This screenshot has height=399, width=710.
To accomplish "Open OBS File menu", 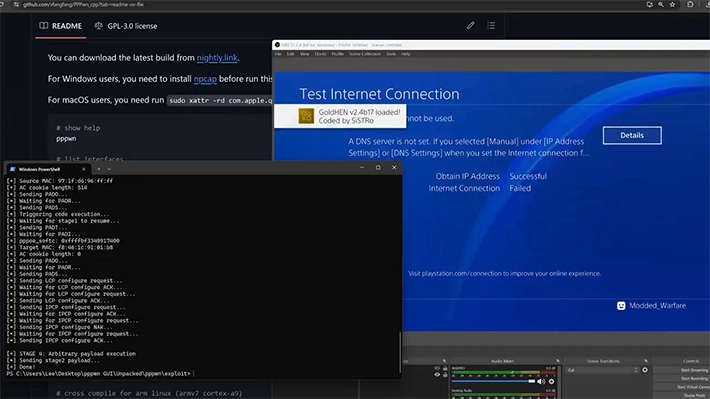I will coord(278,54).
